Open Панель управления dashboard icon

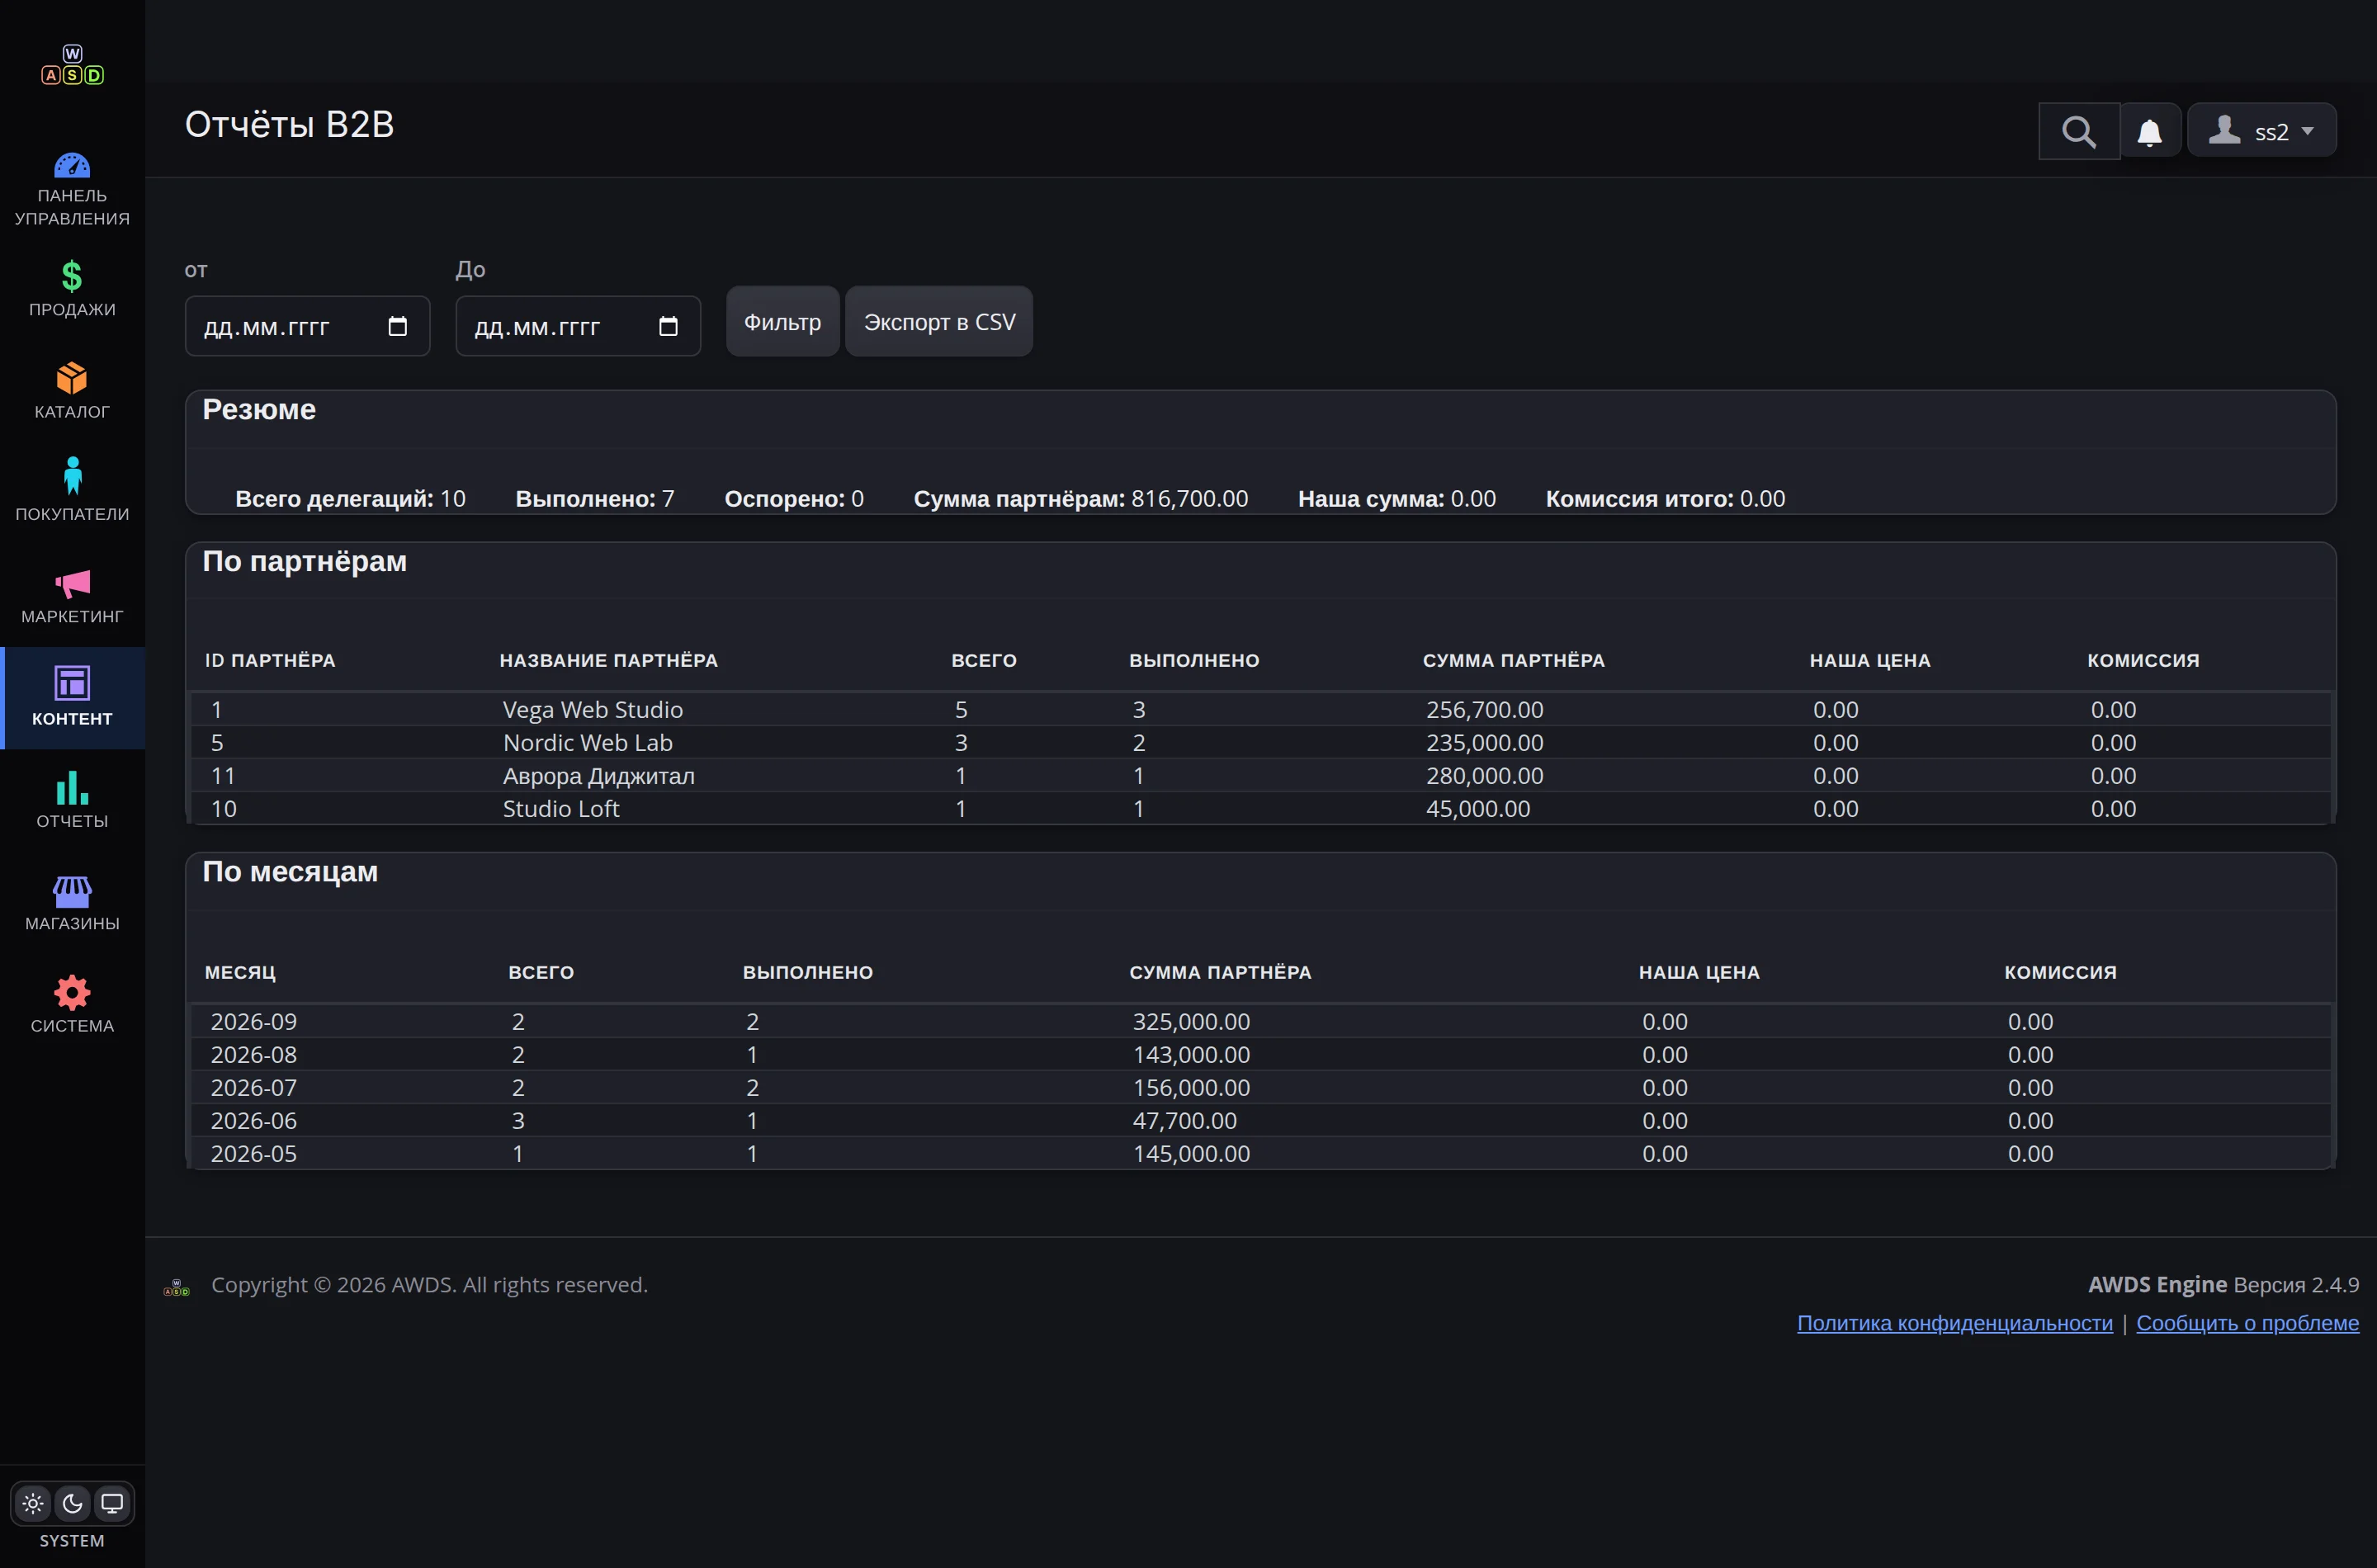tap(72, 165)
